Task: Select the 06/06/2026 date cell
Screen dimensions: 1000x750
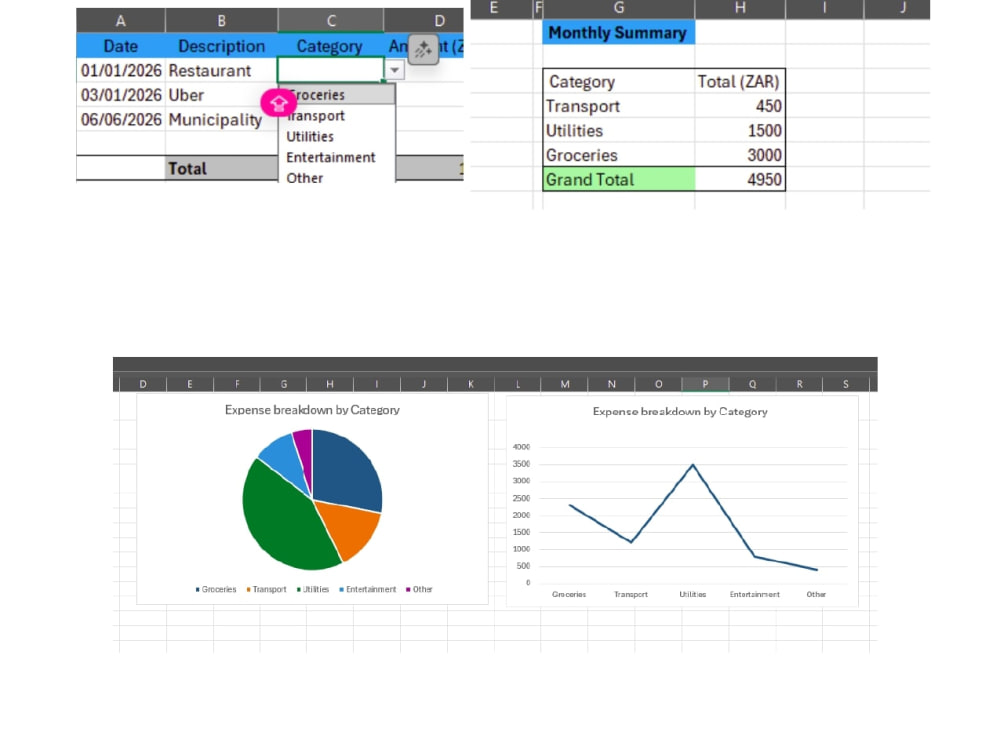Action: tap(121, 119)
